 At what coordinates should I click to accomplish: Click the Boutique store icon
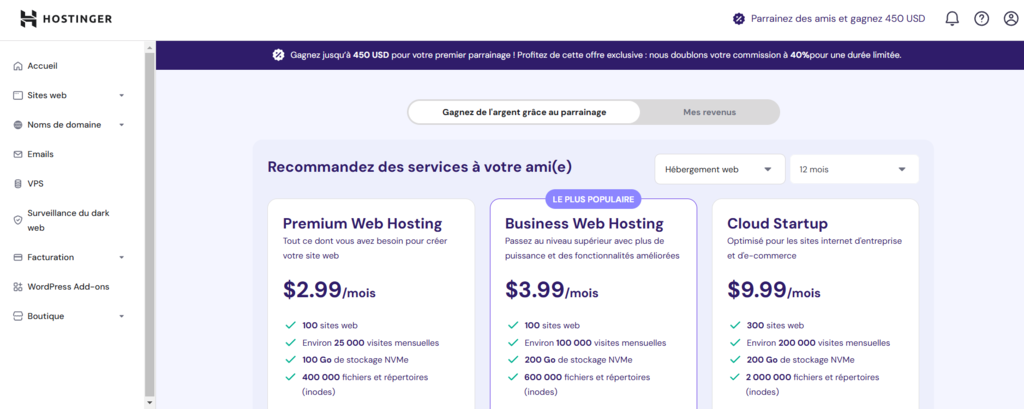click(18, 316)
